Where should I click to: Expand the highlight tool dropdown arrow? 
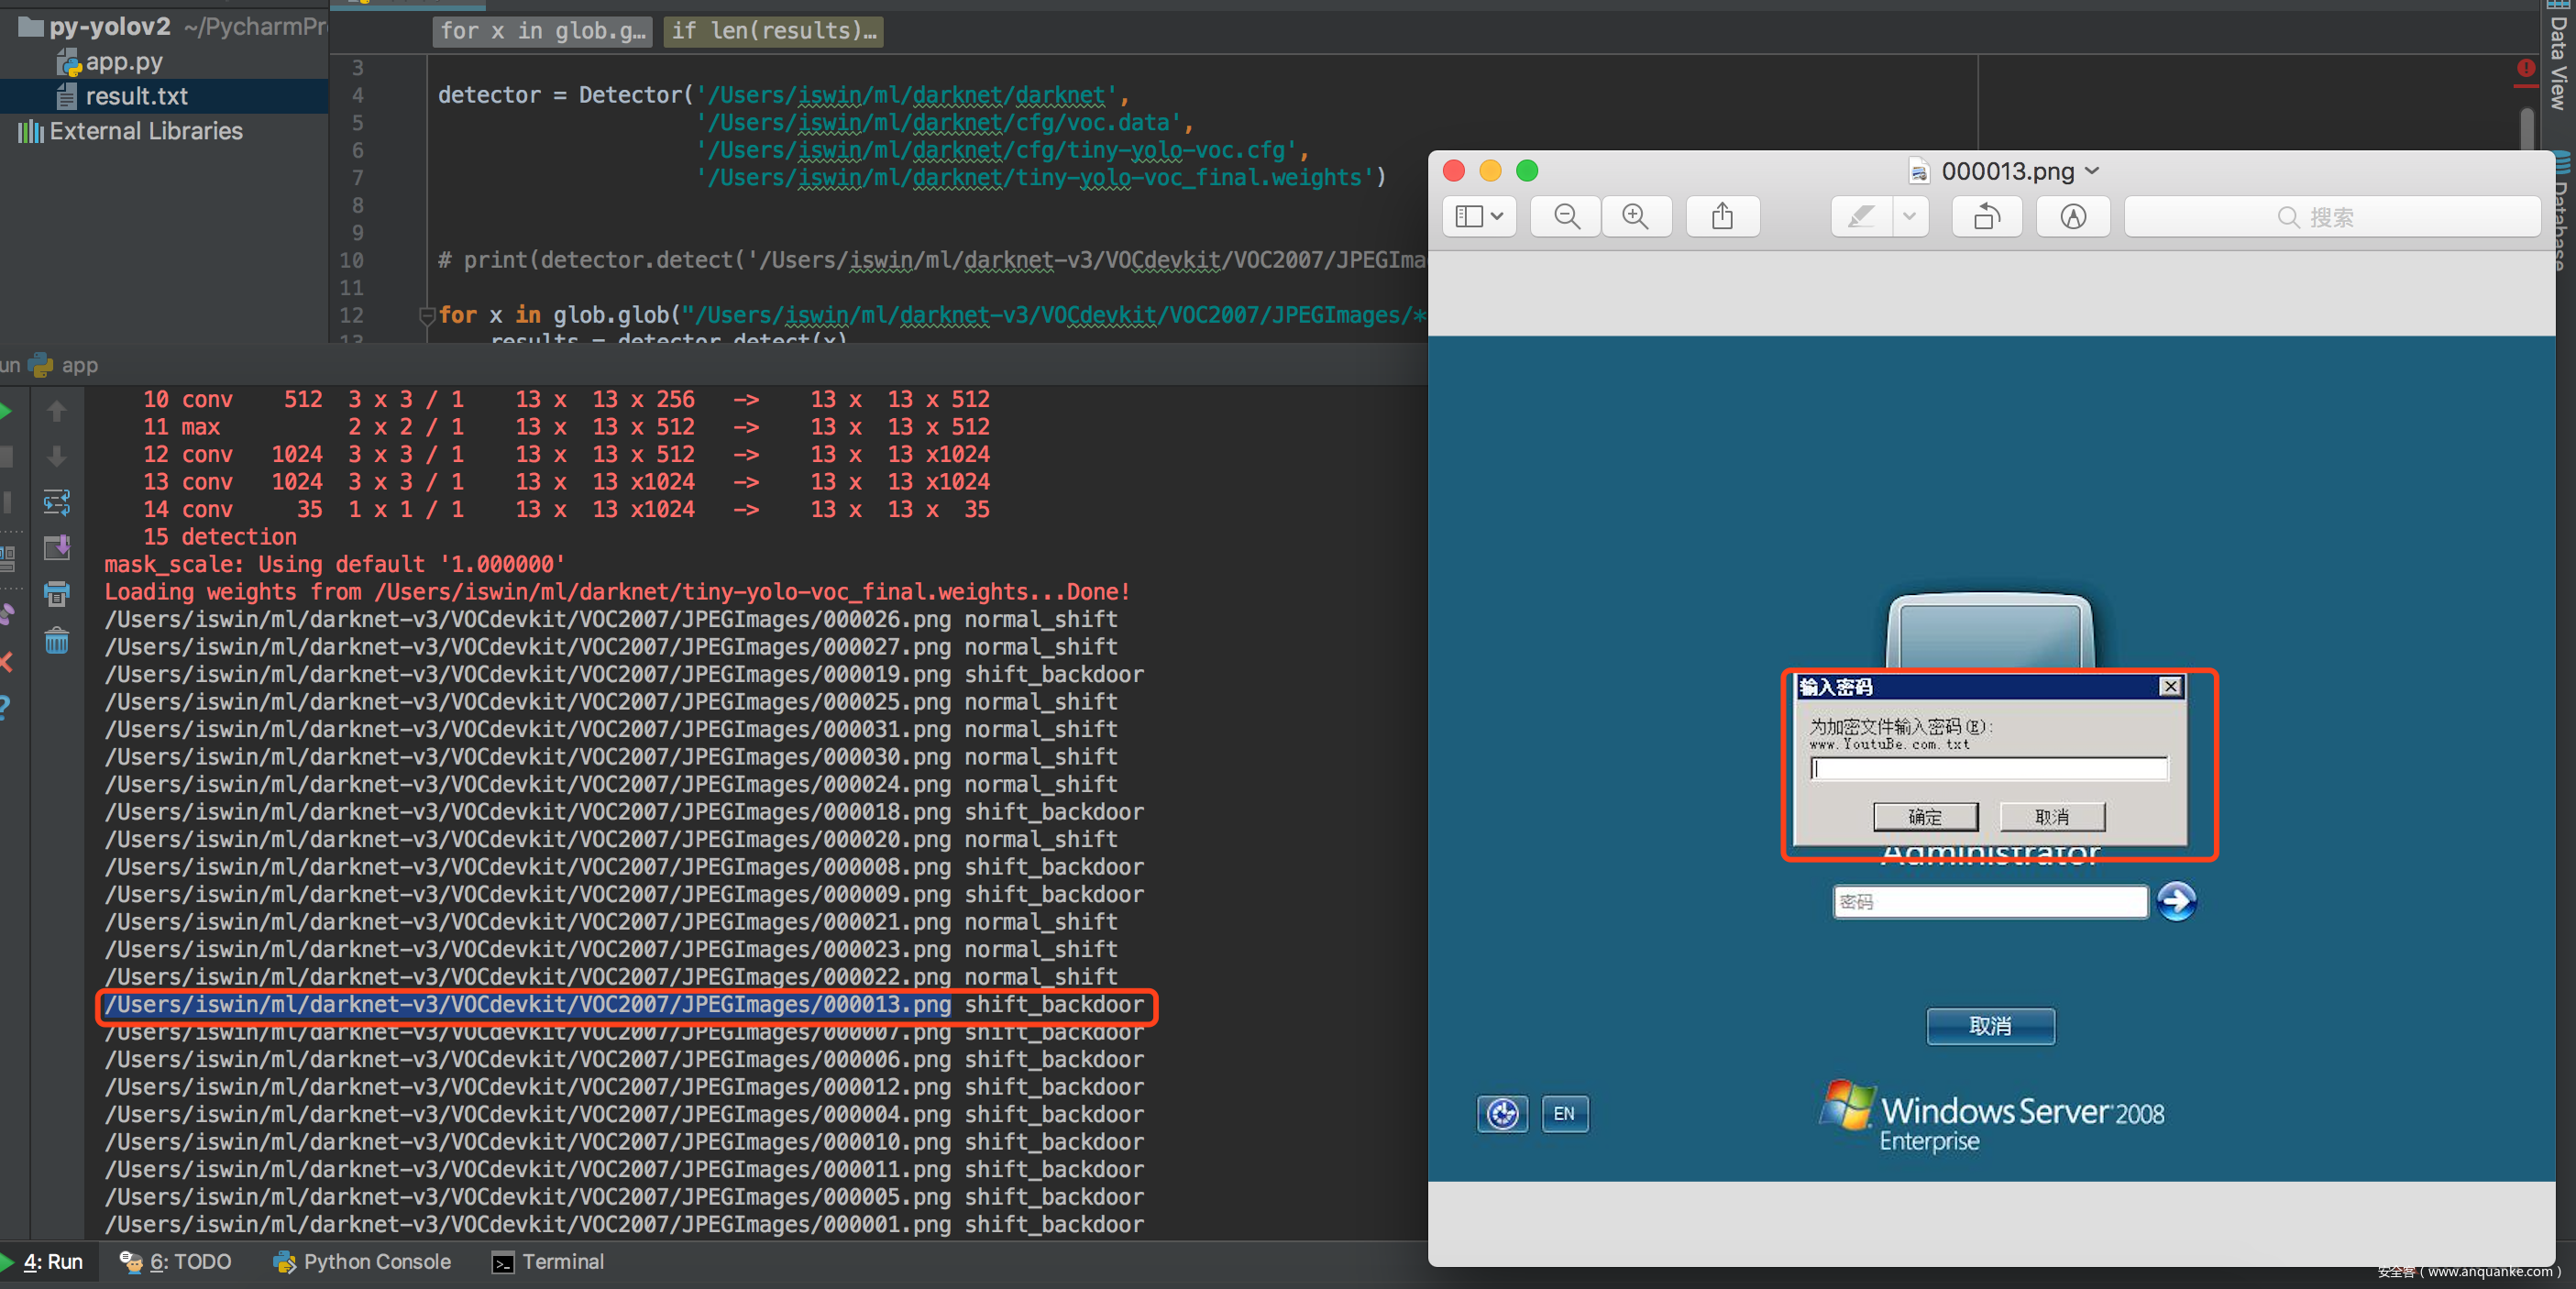(x=1909, y=216)
